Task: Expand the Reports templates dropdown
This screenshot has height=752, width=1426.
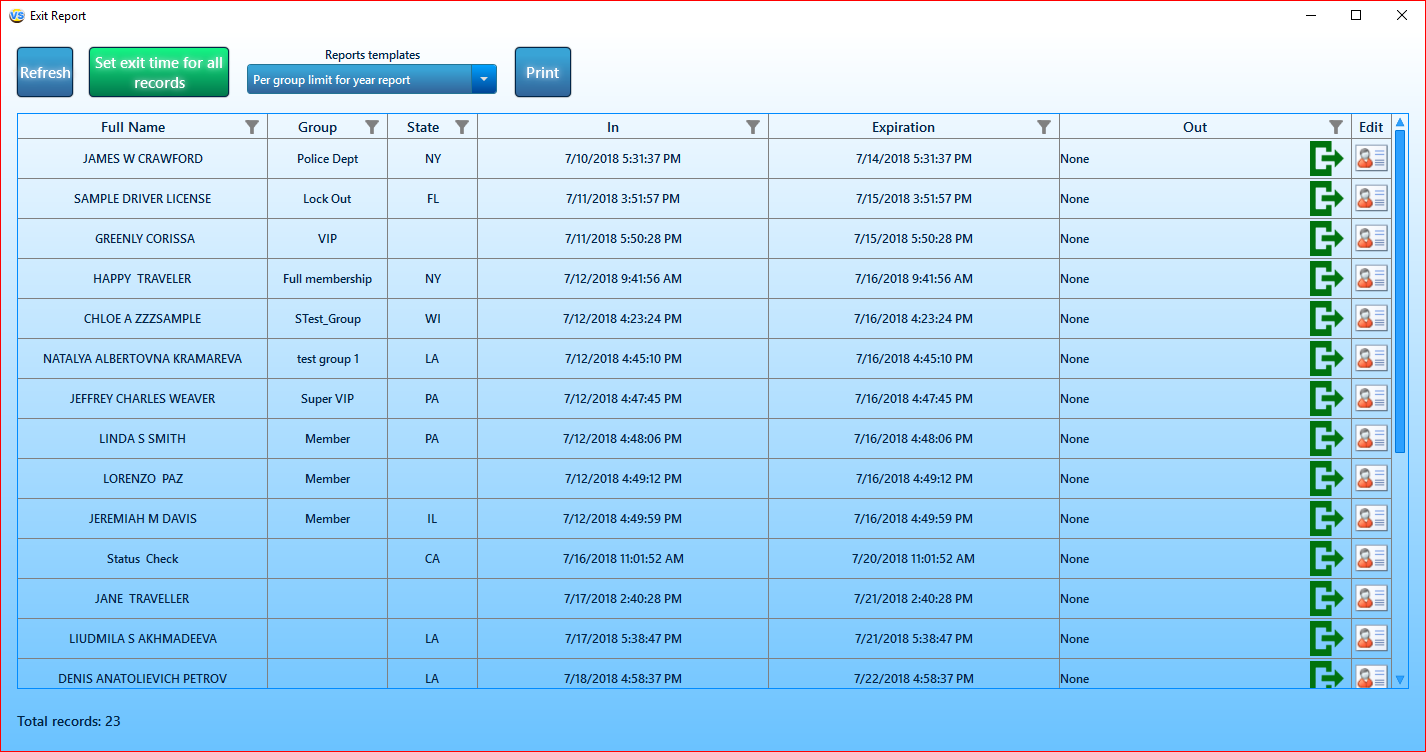Action: (x=484, y=79)
